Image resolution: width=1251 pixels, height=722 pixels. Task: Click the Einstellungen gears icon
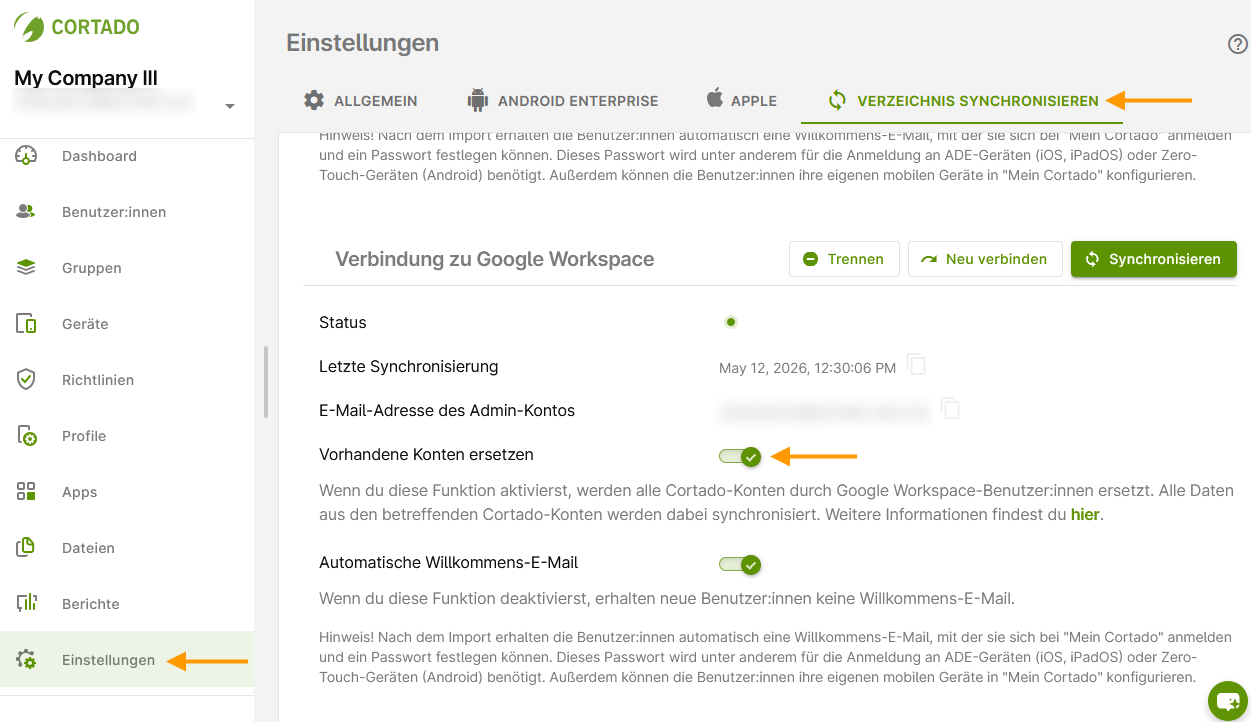tap(26, 660)
